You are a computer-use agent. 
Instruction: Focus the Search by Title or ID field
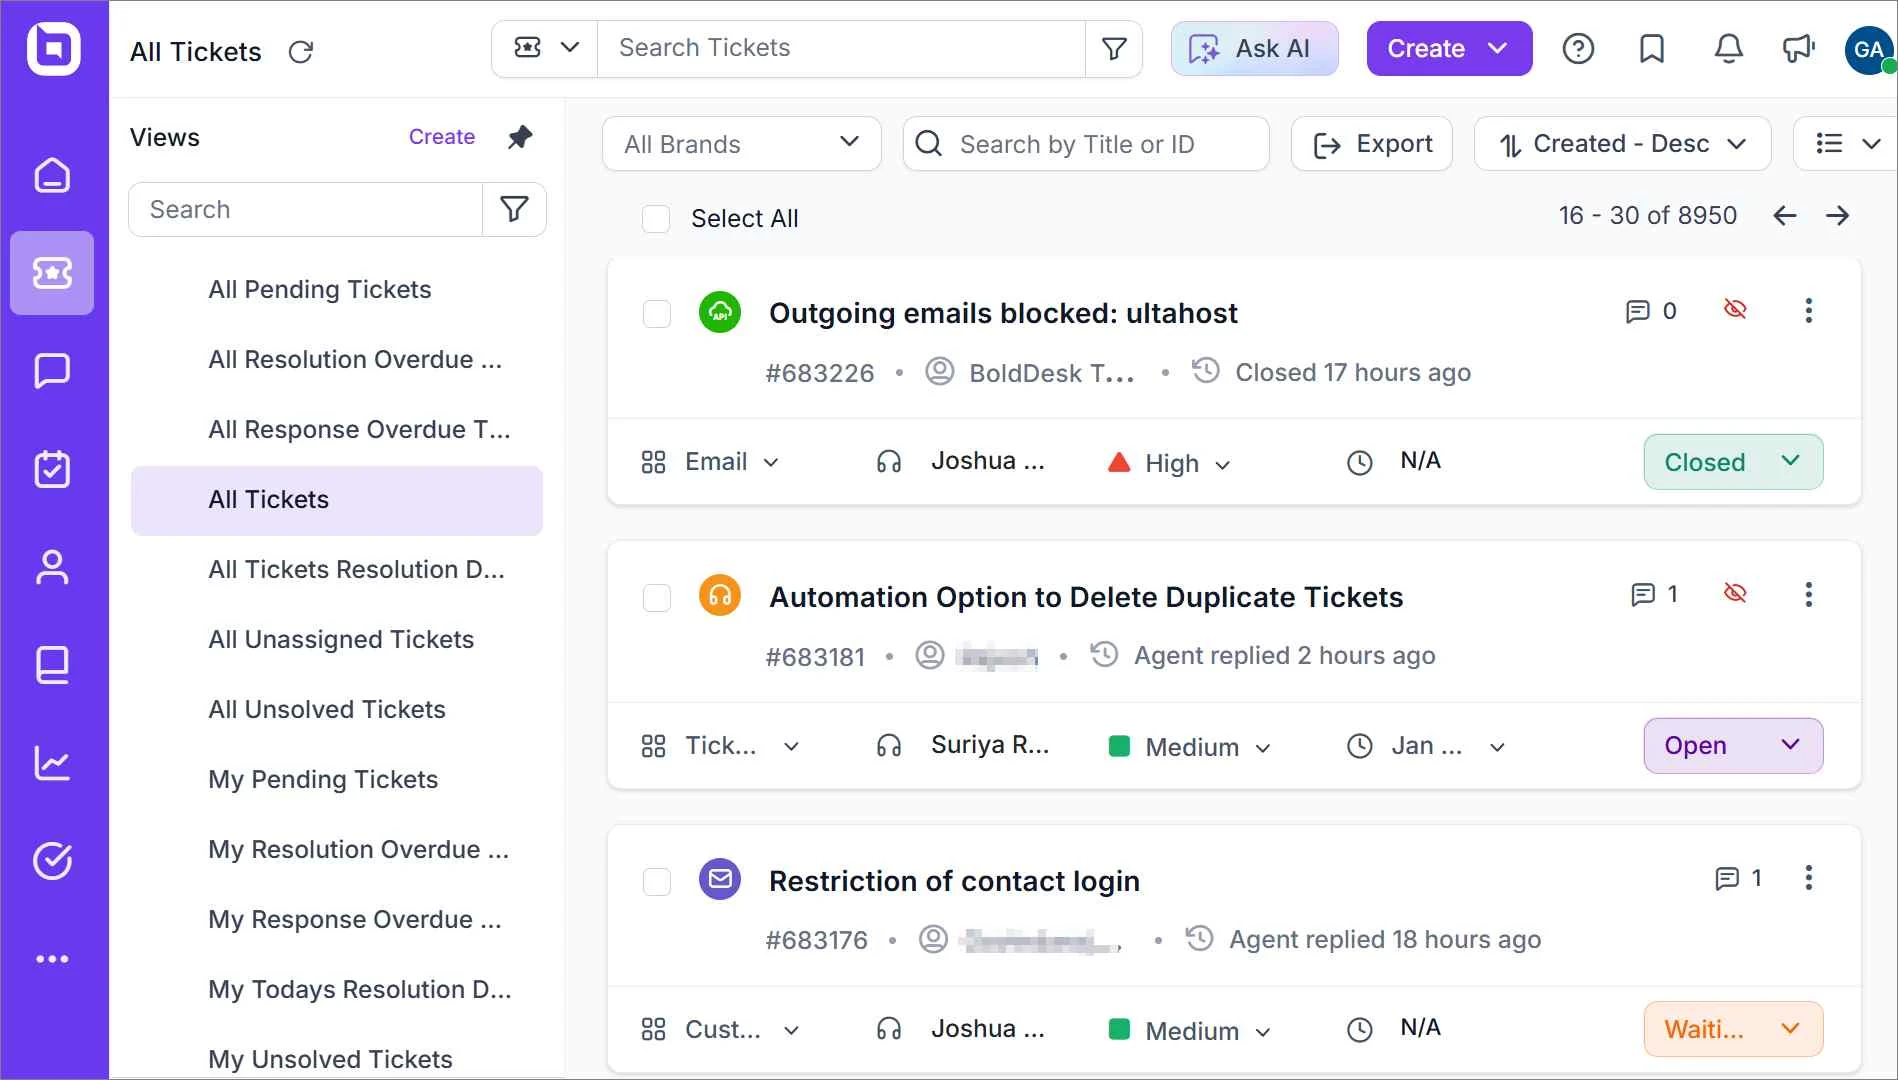pos(1086,144)
